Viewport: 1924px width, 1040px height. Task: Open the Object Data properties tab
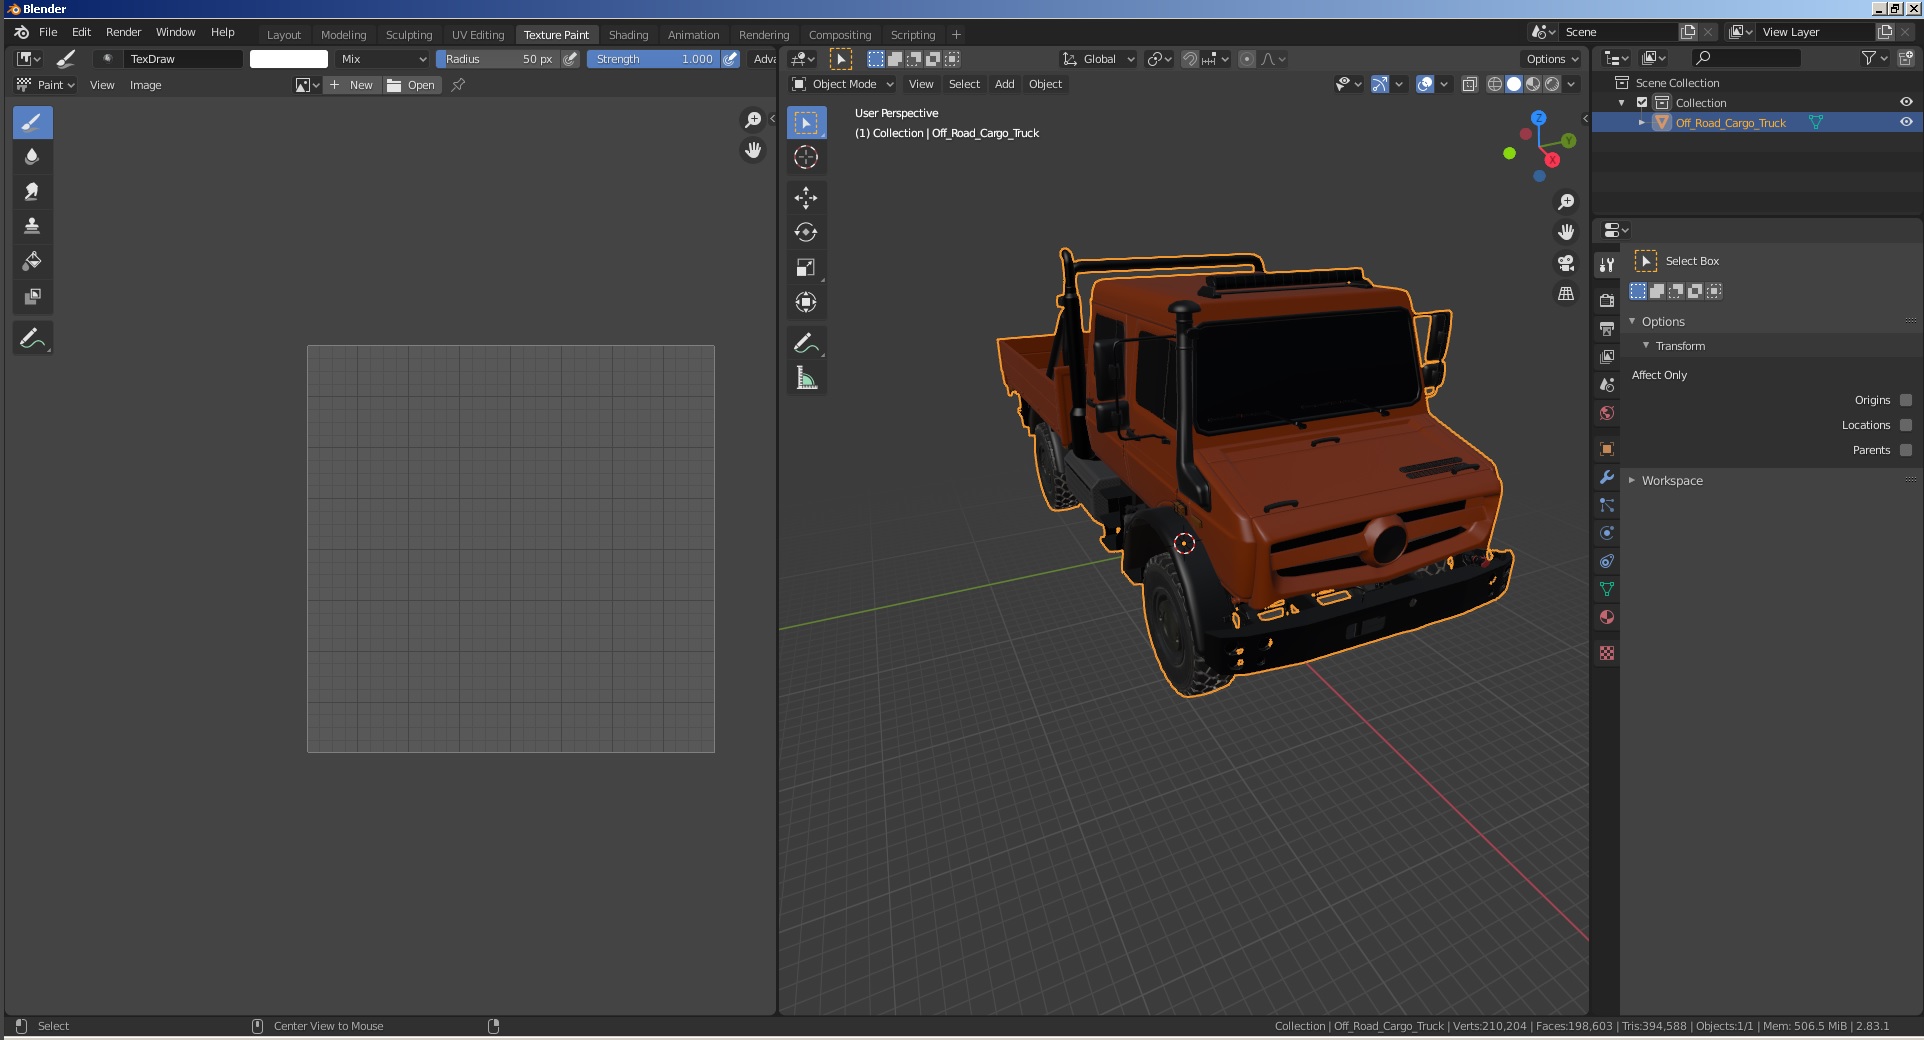pos(1607,589)
